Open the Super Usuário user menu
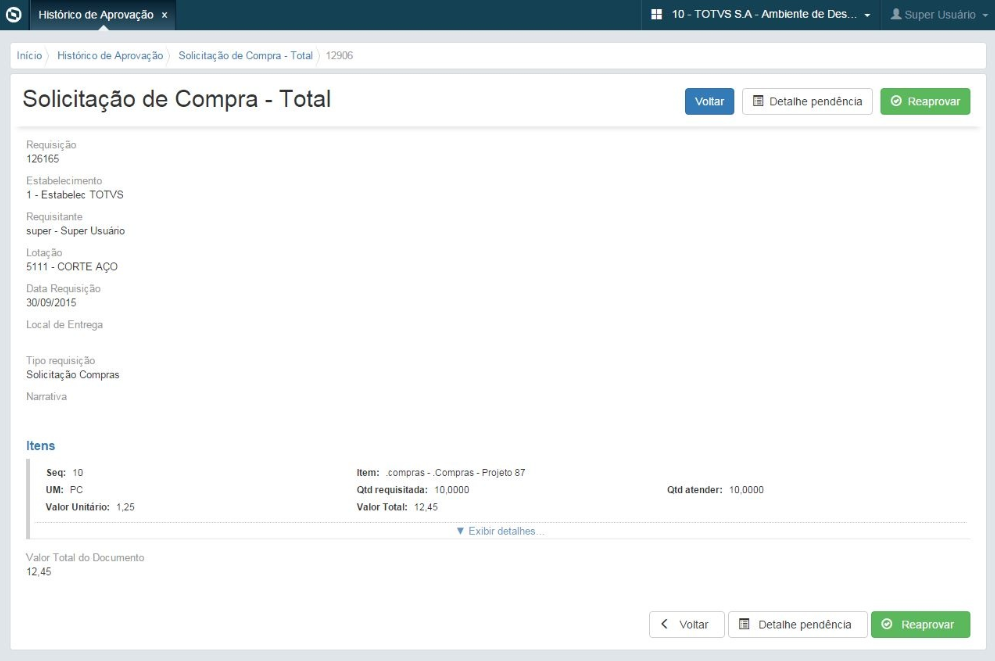 939,15
